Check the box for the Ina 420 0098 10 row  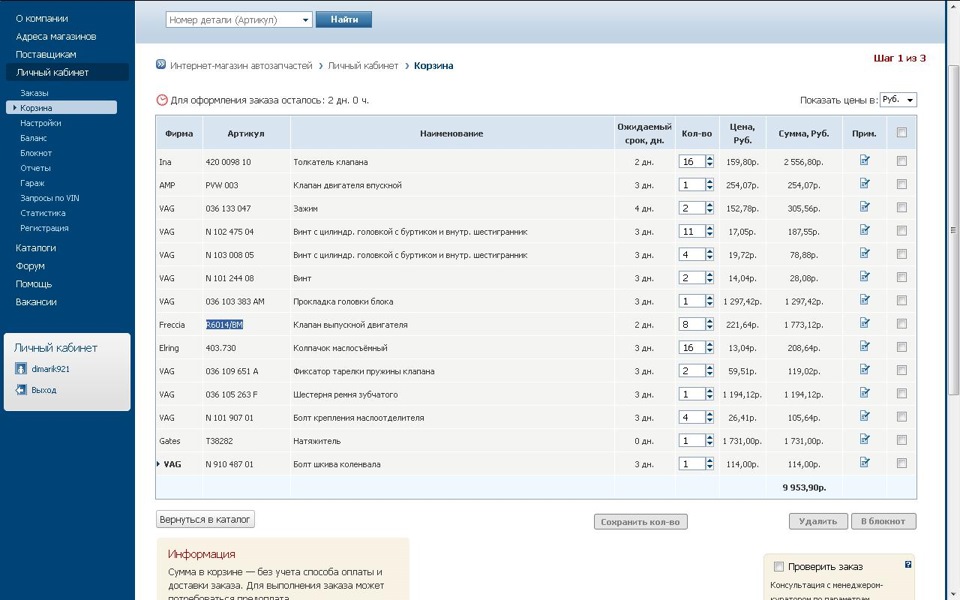(x=902, y=161)
